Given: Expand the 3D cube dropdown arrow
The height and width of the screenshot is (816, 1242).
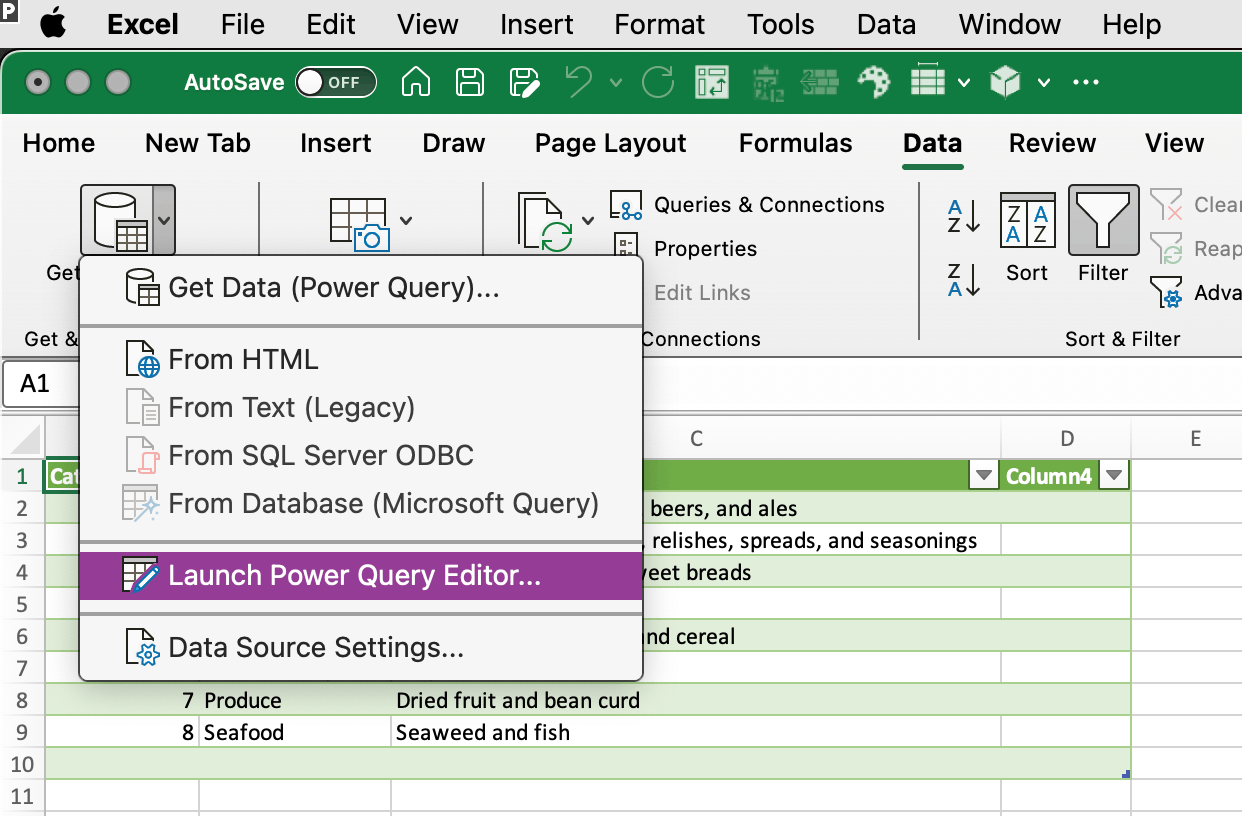Looking at the screenshot, I should tap(1044, 83).
